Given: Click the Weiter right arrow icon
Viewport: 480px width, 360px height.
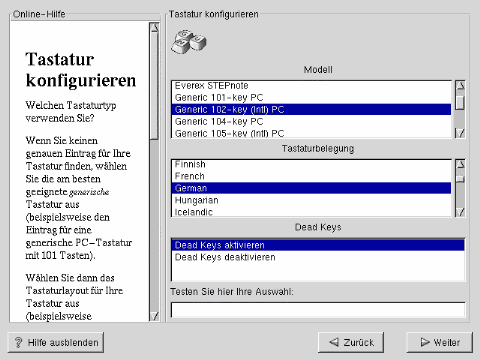Looking at the screenshot, I should pyautogui.click(x=425, y=342).
